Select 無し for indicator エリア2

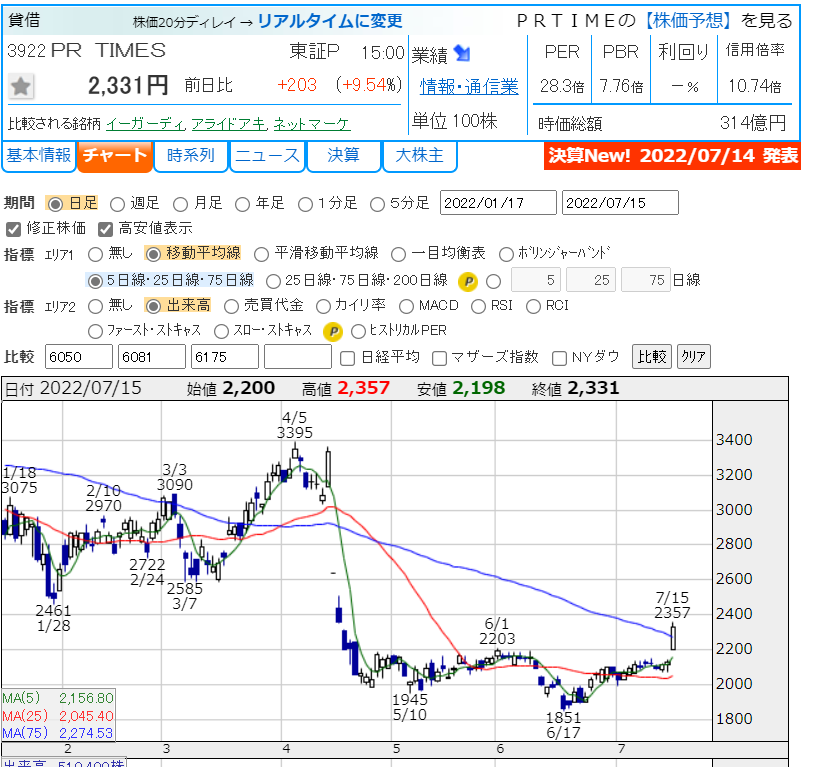(95, 306)
